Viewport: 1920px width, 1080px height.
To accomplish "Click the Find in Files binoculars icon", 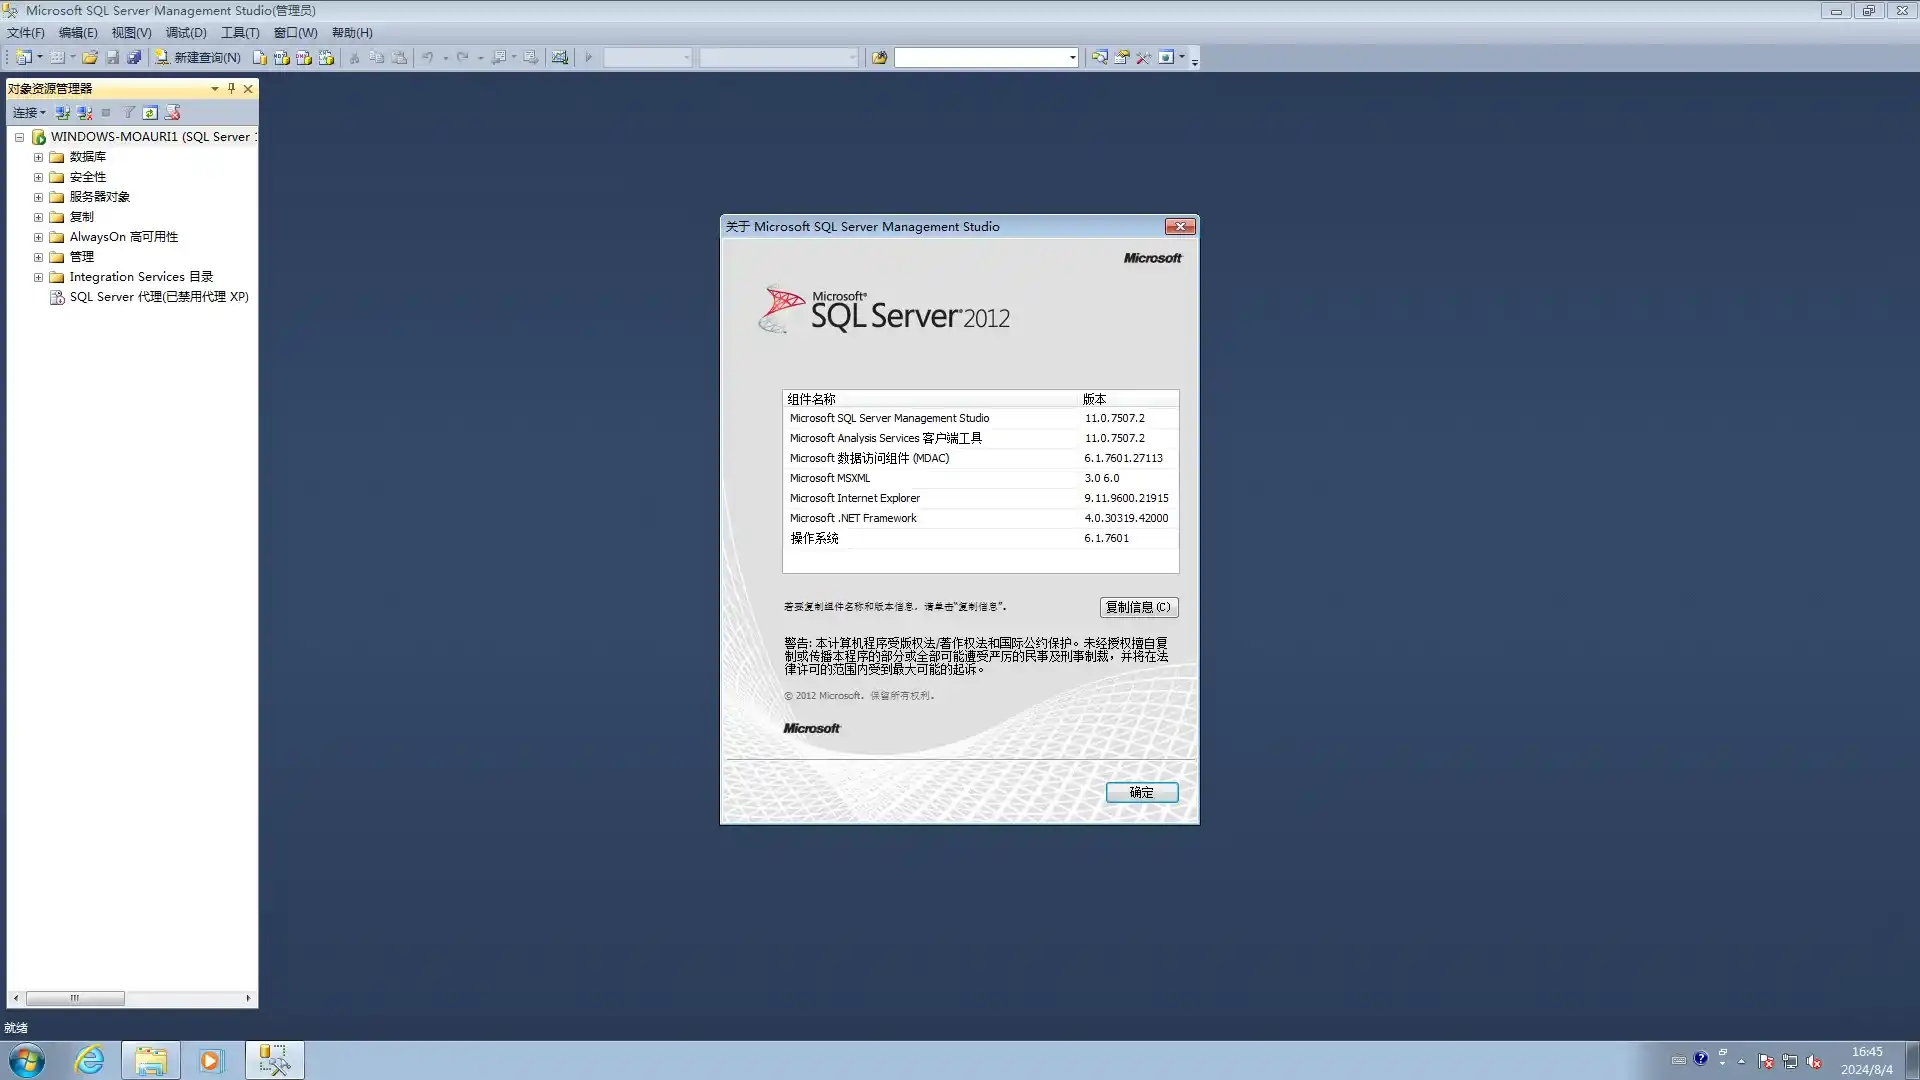I will tap(880, 58).
